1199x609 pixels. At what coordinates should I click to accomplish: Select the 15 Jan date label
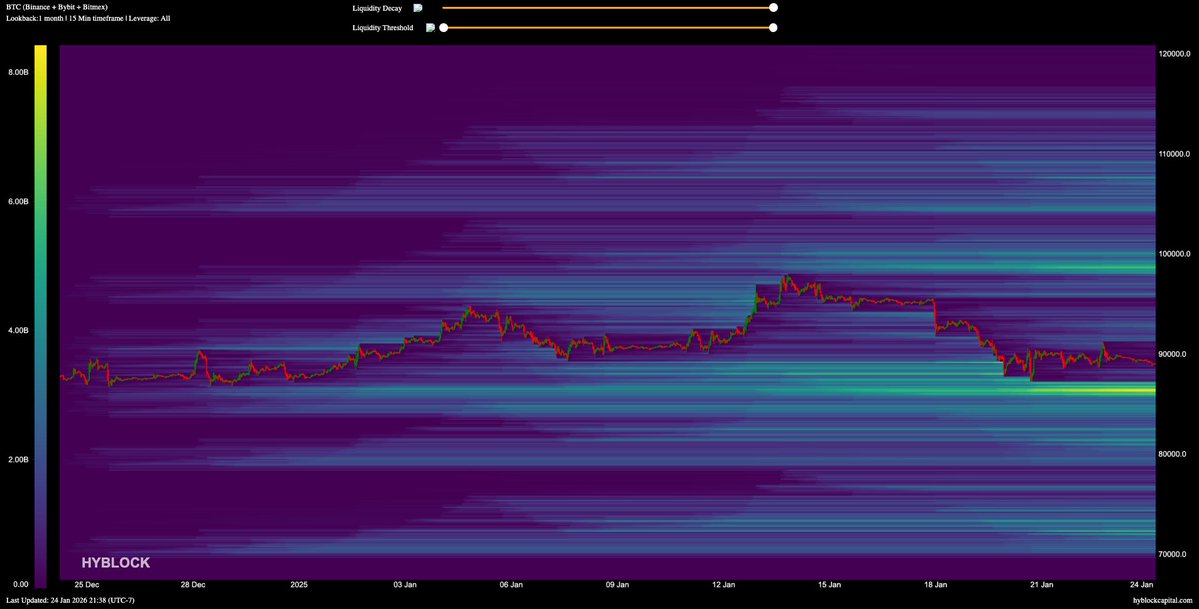click(x=829, y=584)
